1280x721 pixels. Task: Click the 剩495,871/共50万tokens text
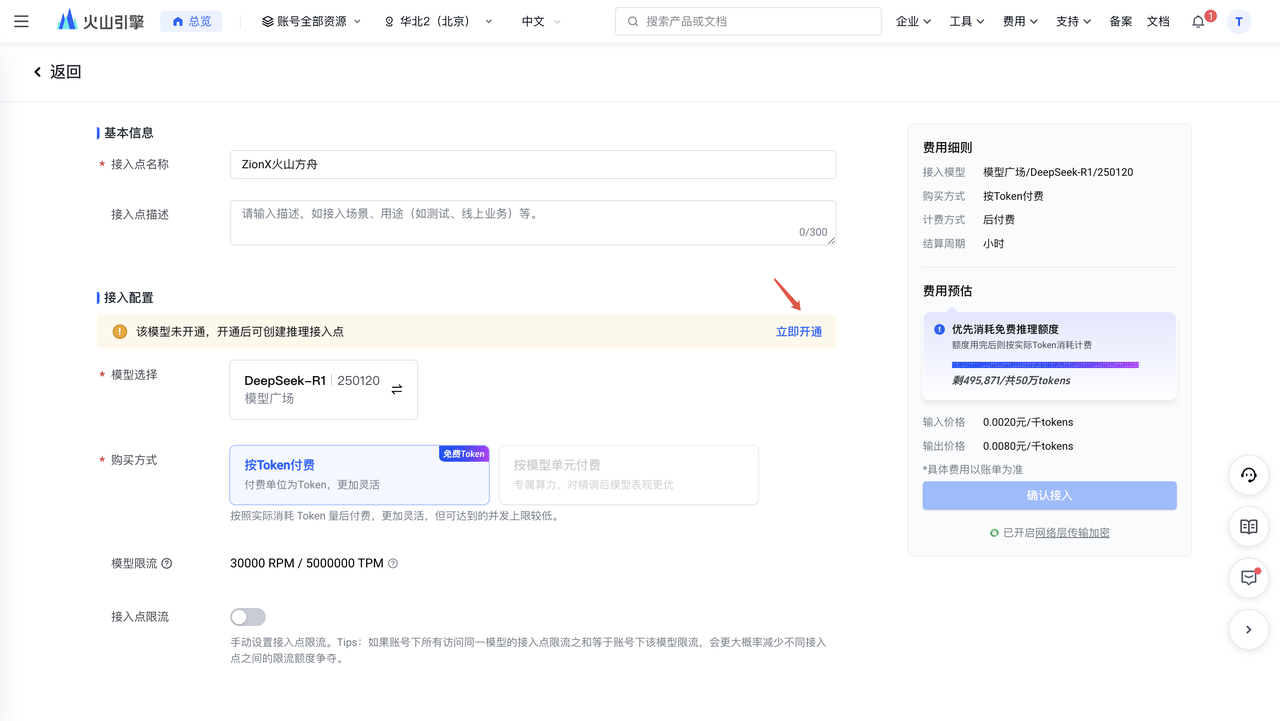coord(1011,381)
